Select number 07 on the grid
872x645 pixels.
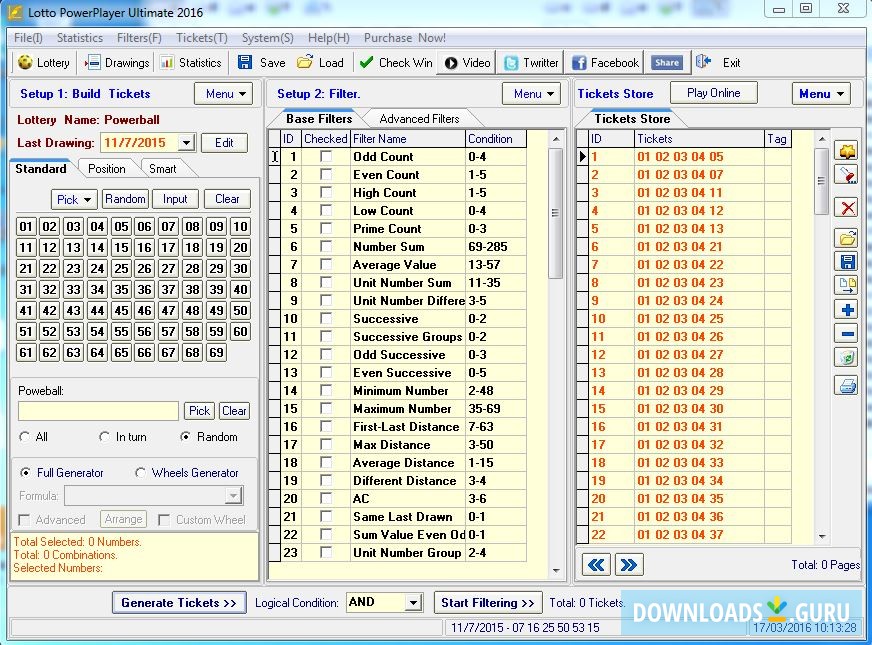coord(169,226)
